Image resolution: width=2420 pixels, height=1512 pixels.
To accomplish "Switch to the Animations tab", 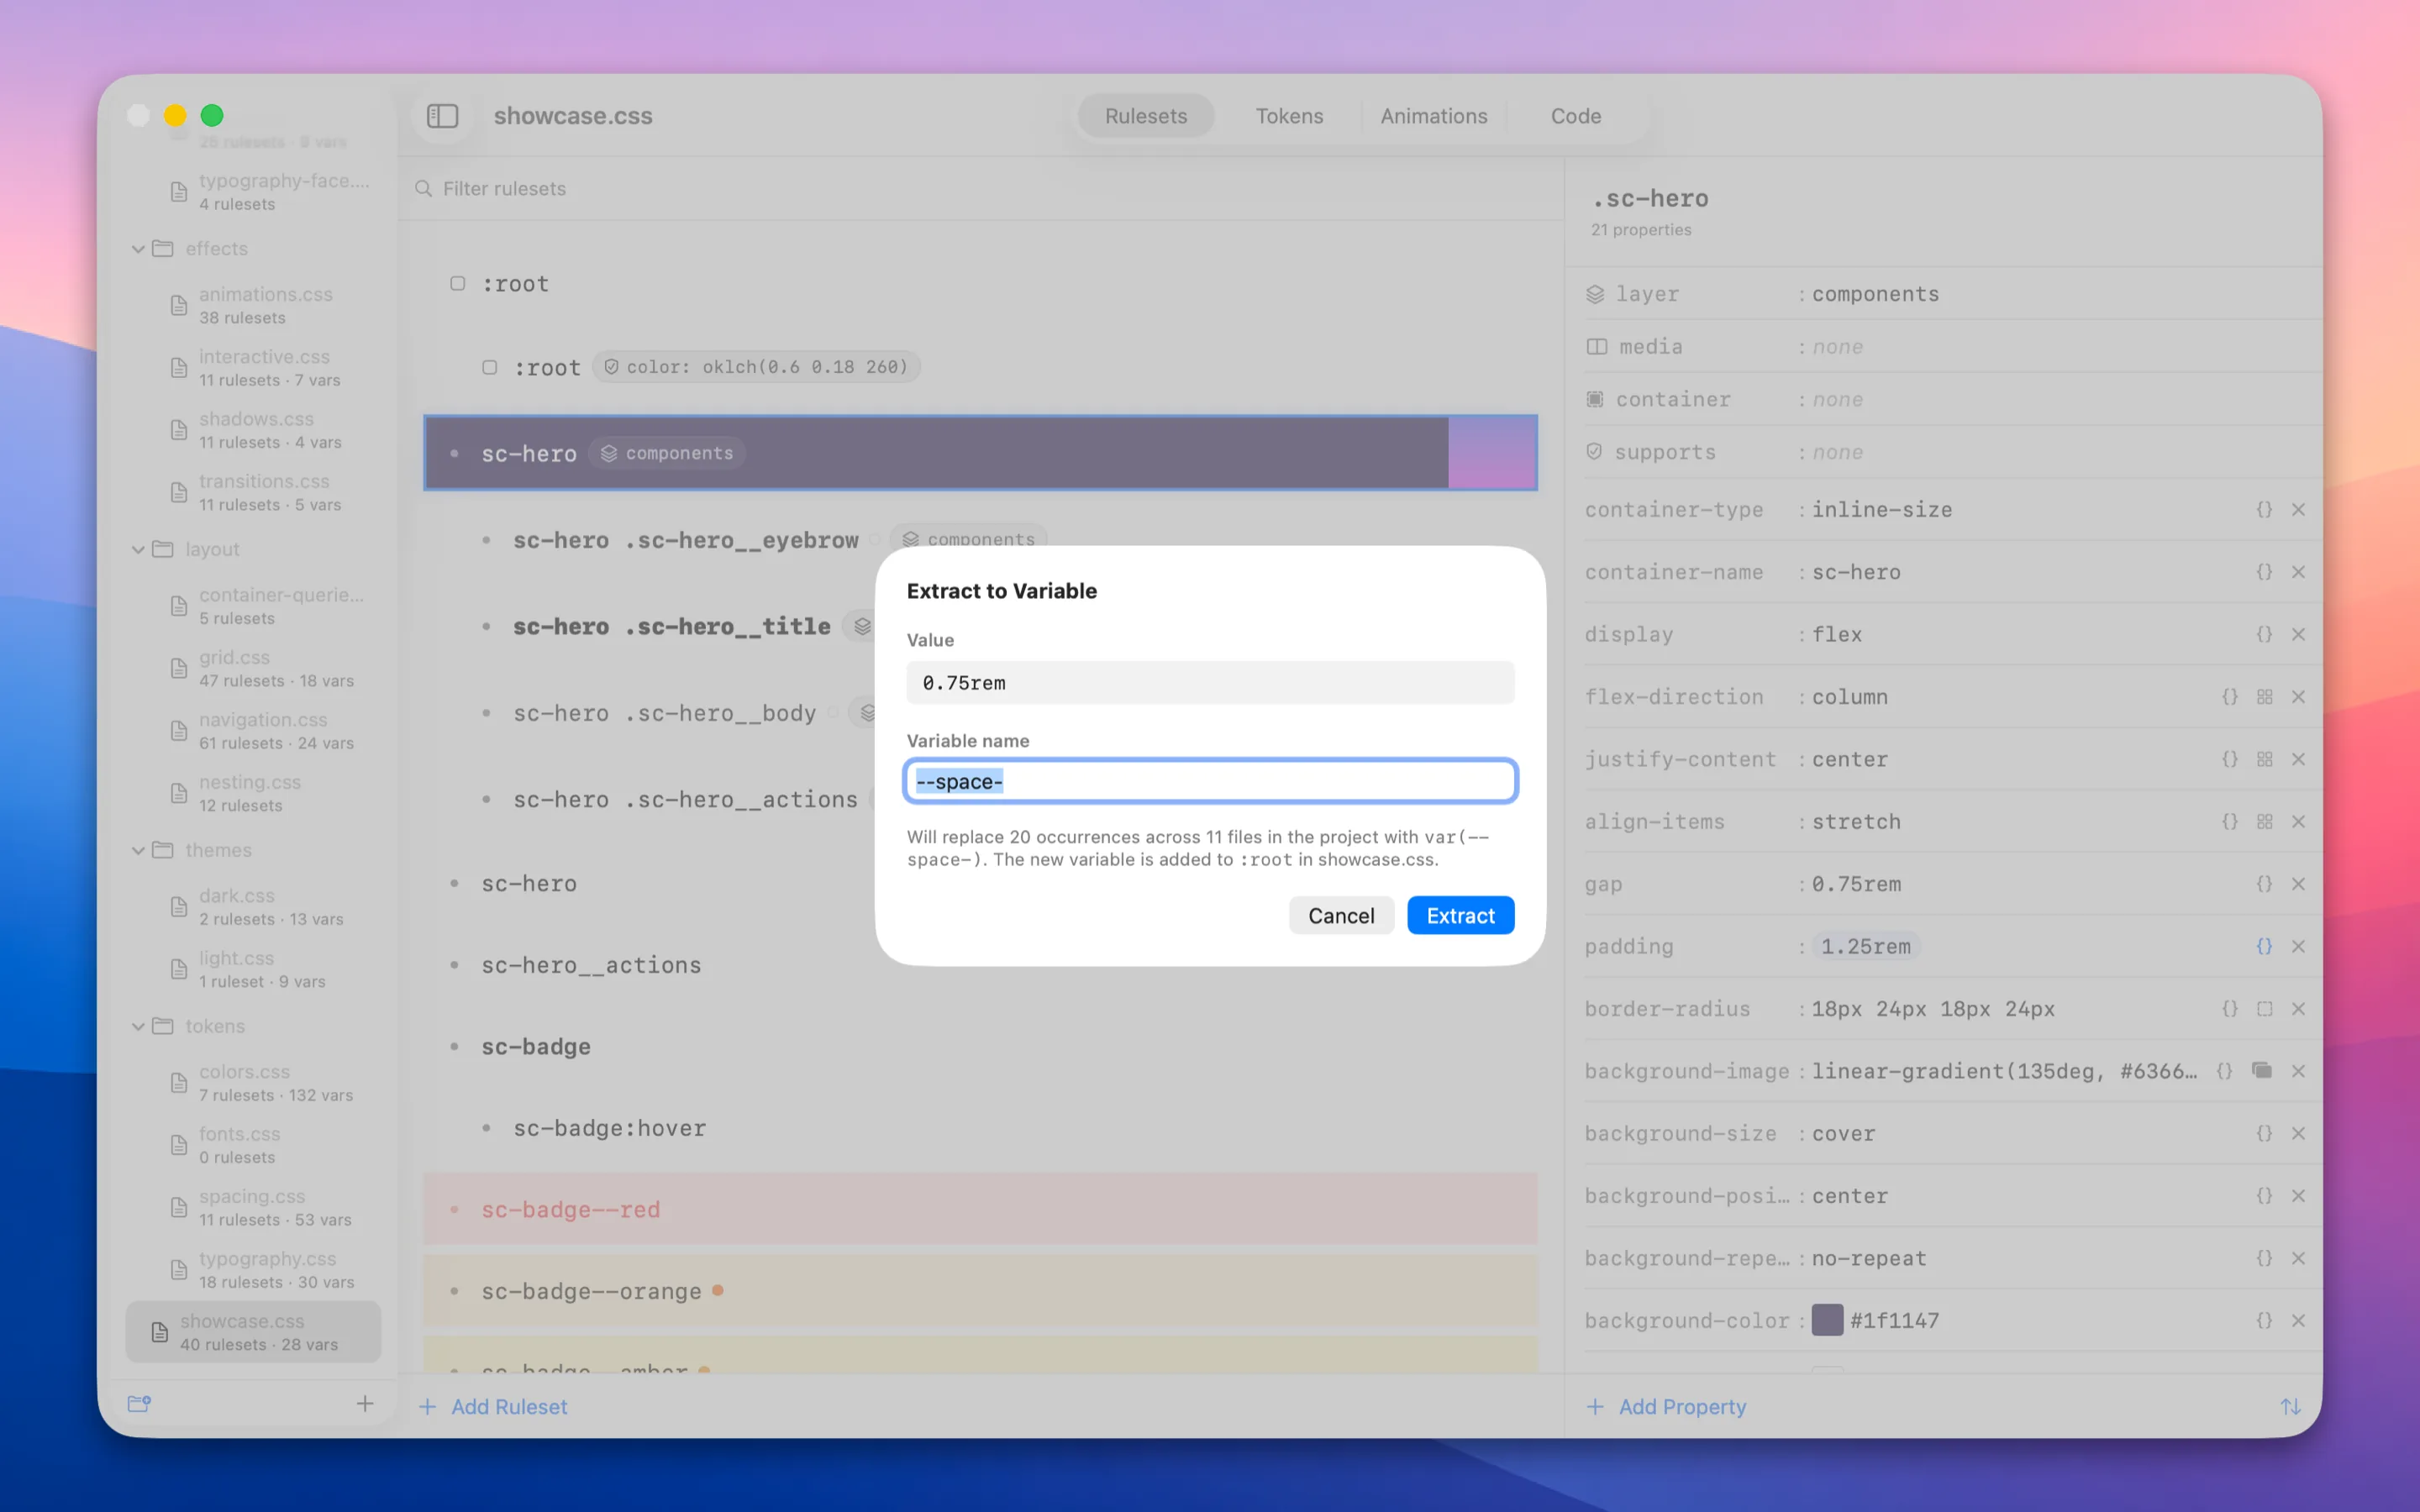I will click(1433, 116).
